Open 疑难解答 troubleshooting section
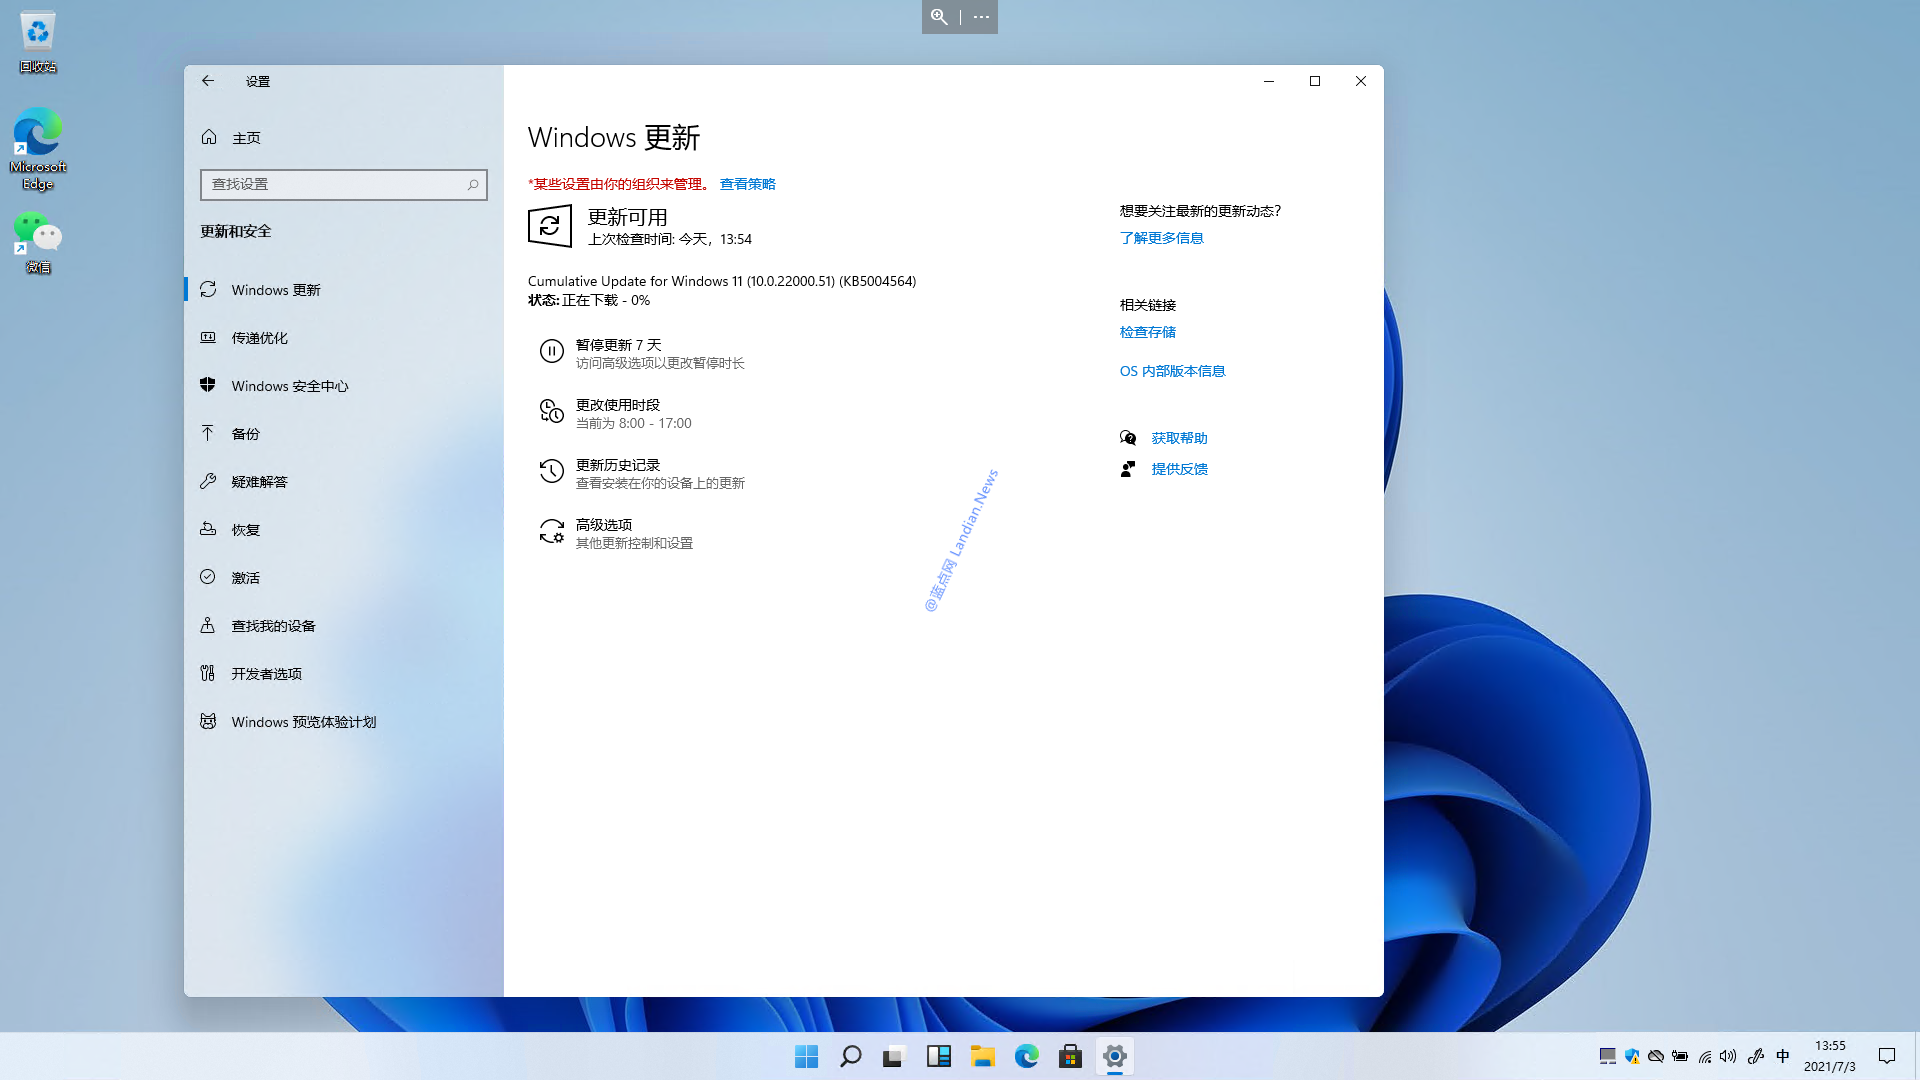This screenshot has width=1920, height=1080. (x=344, y=482)
